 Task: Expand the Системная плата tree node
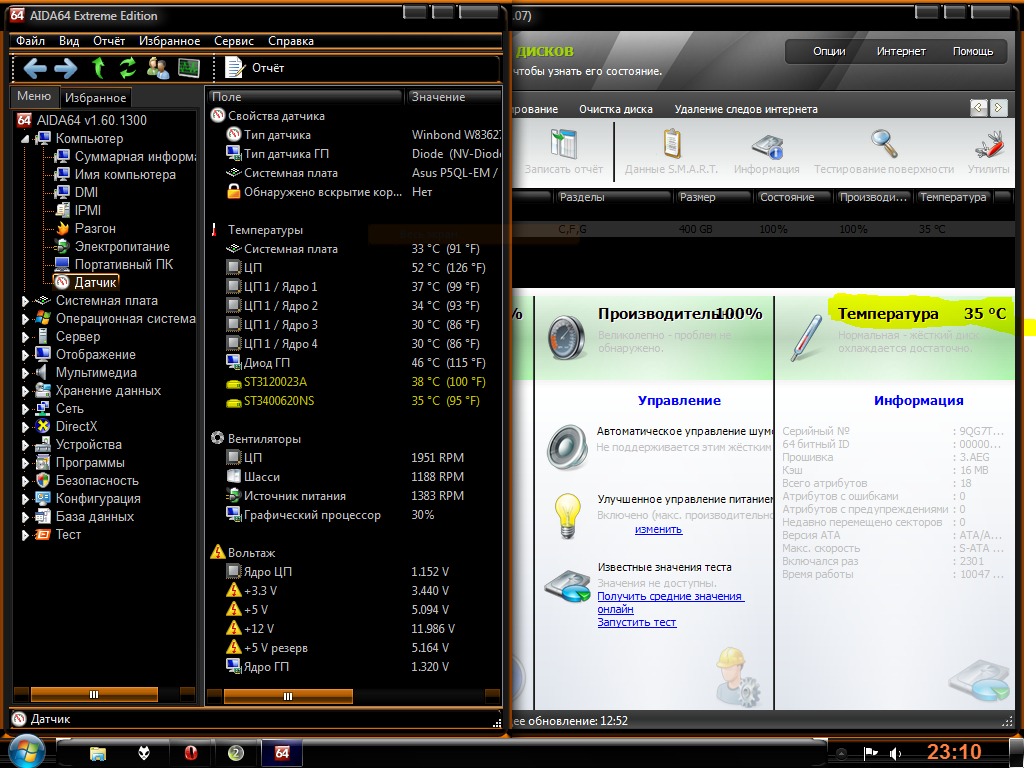coord(25,301)
